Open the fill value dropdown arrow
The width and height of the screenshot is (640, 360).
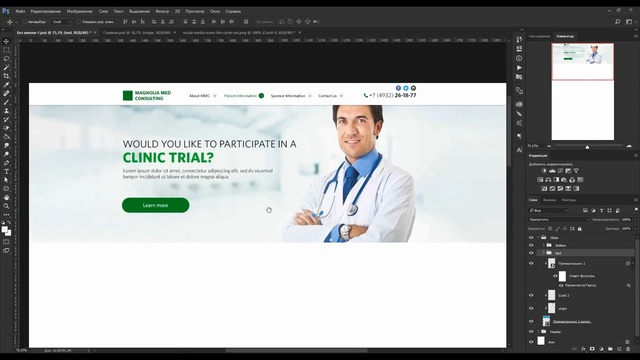click(635, 229)
